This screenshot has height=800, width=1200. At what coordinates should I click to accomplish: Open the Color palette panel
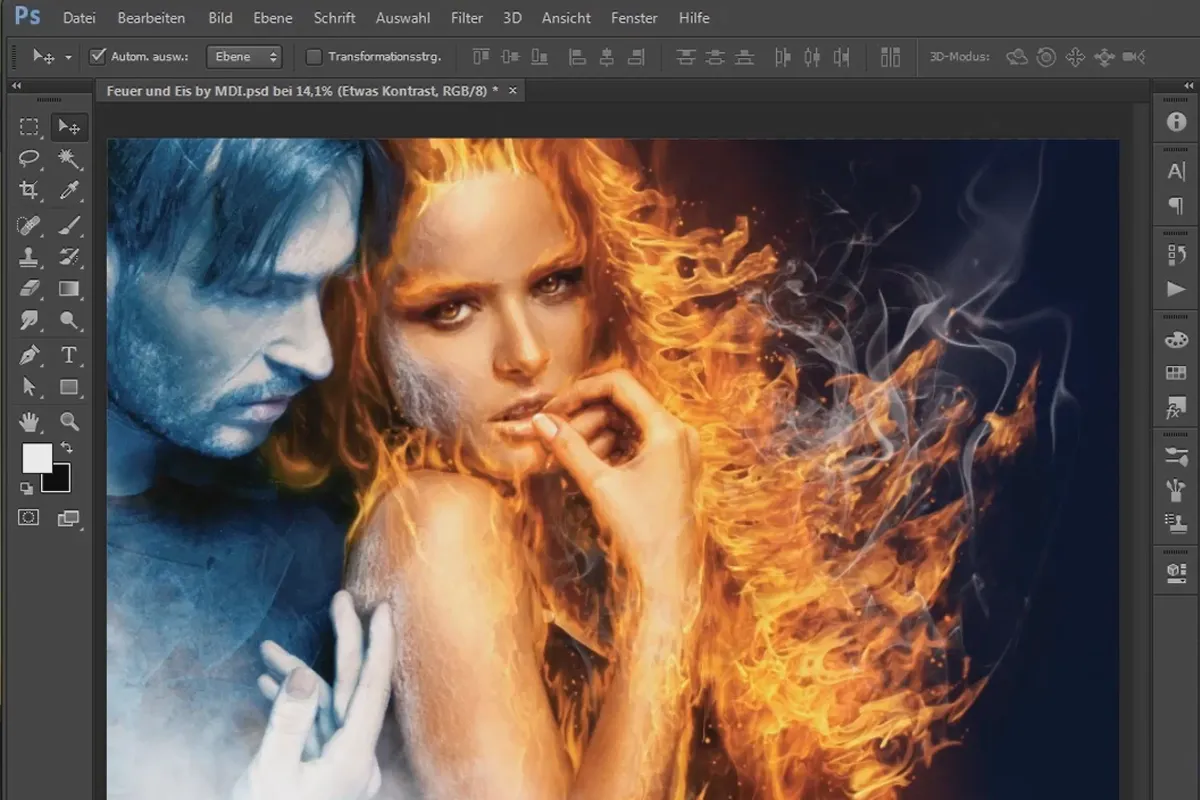point(1176,339)
